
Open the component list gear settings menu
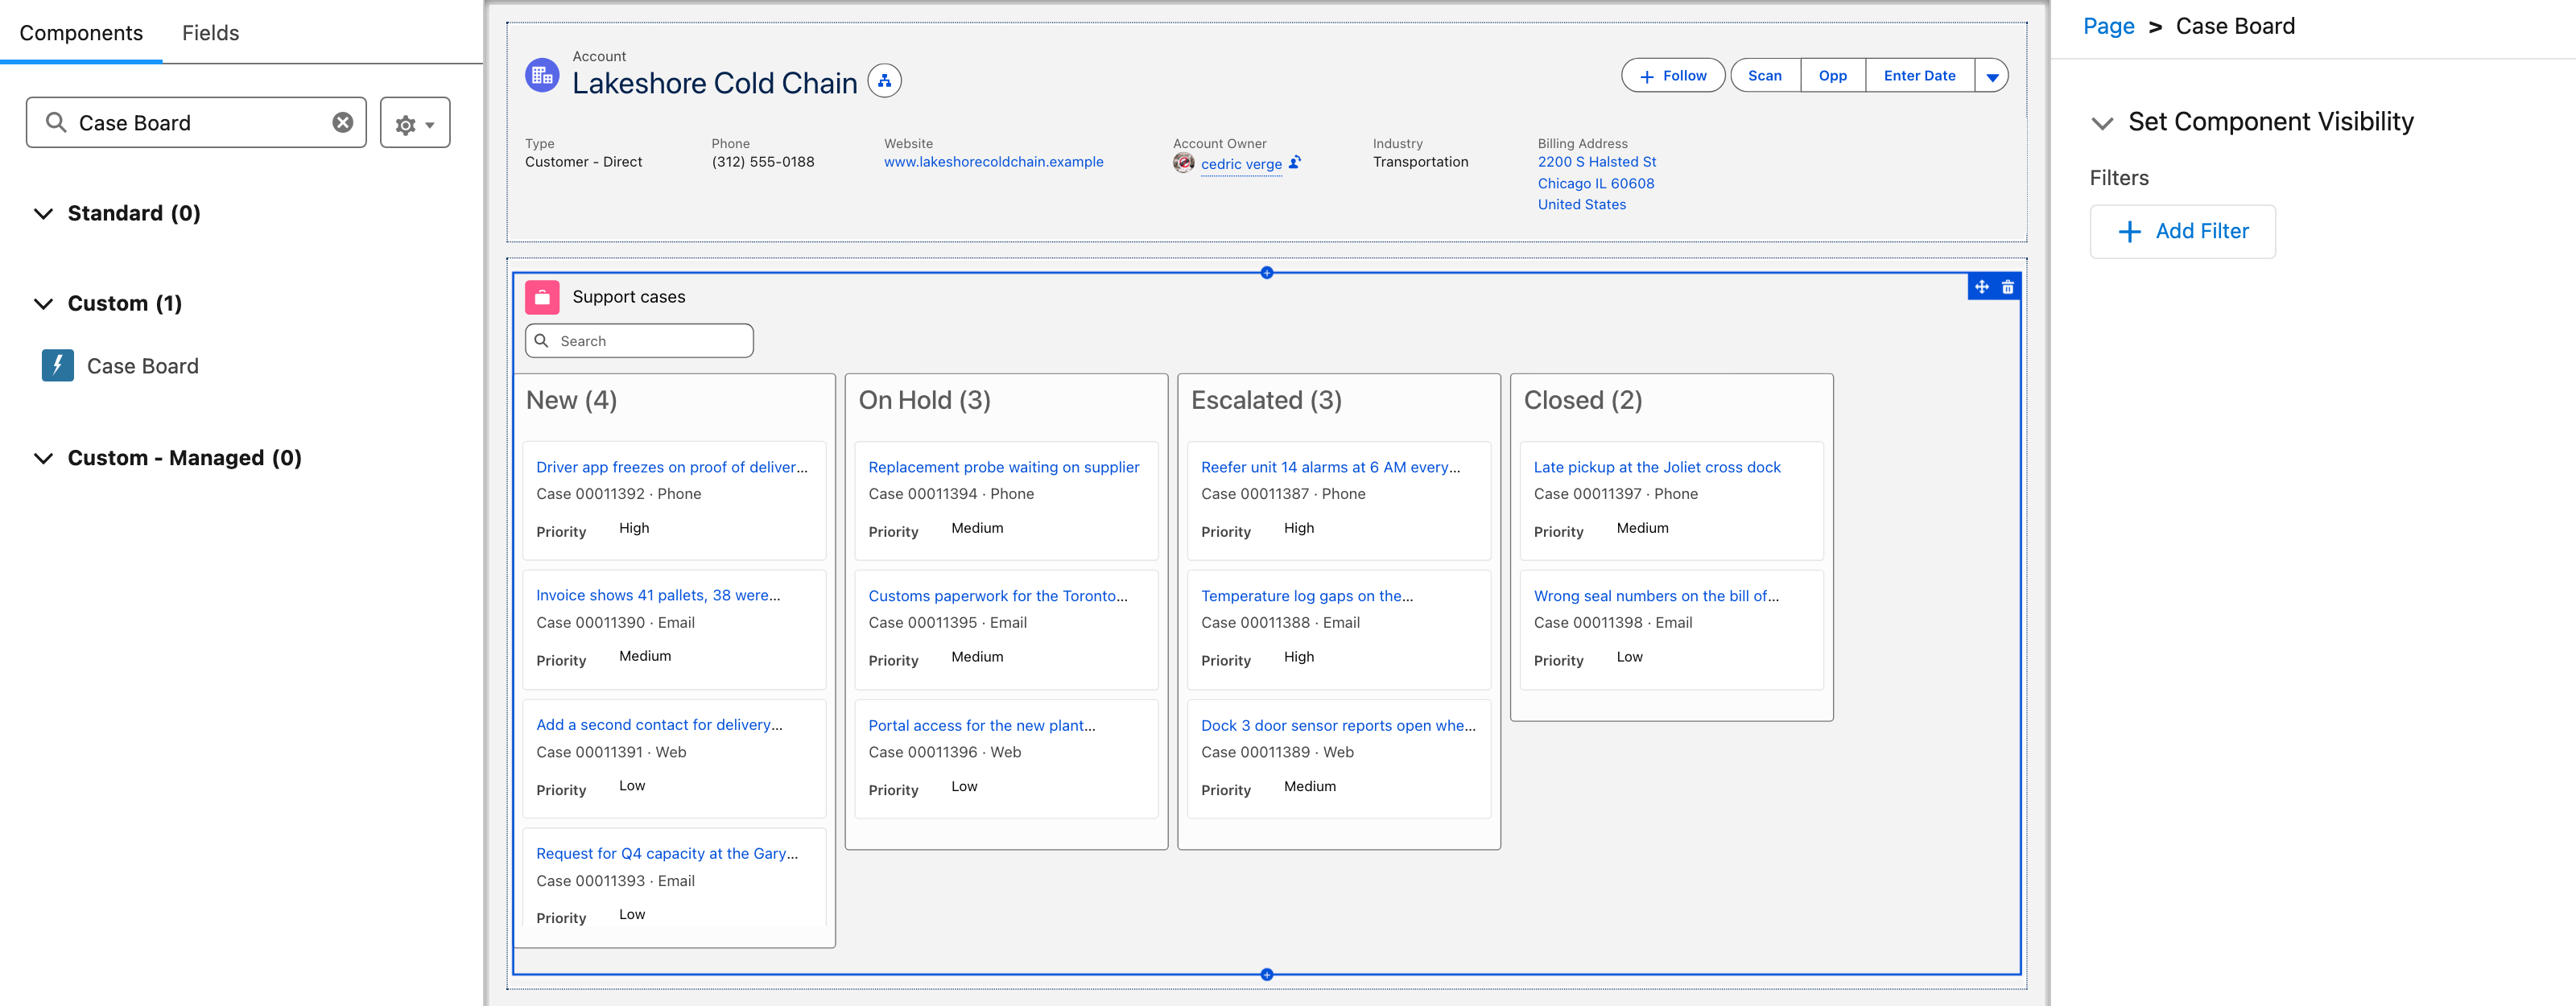click(415, 123)
